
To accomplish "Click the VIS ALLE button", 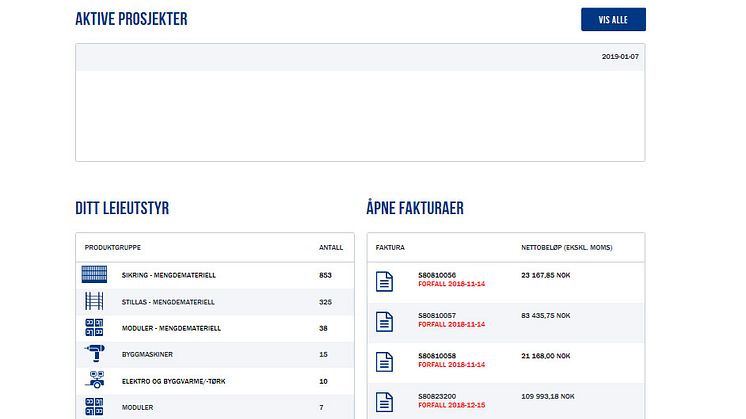I will 613,19.
